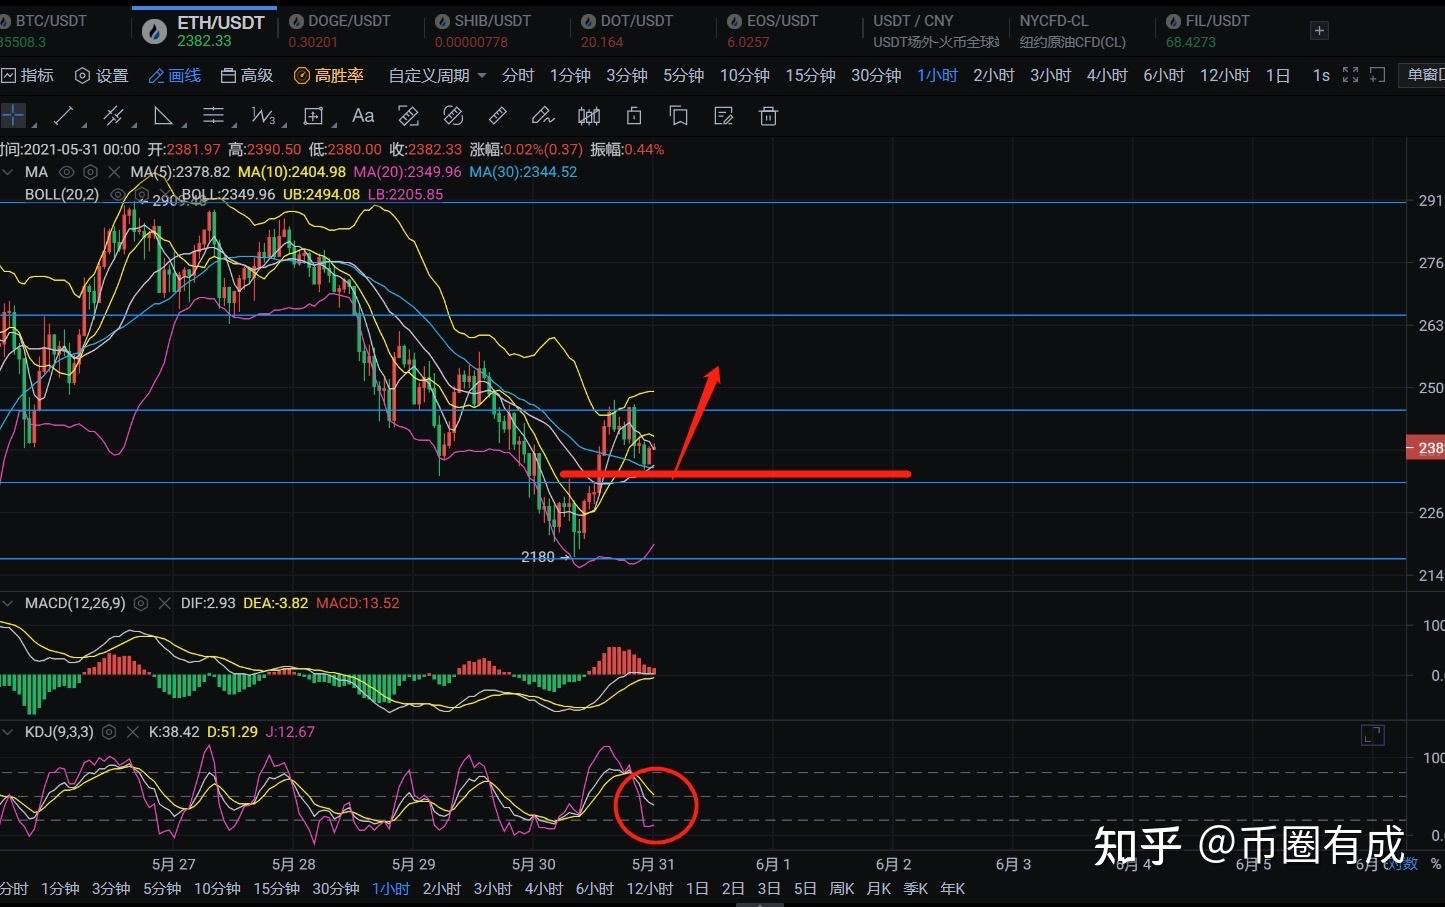Click the copy drawings icon
The height and width of the screenshot is (907, 1445).
coord(679,116)
